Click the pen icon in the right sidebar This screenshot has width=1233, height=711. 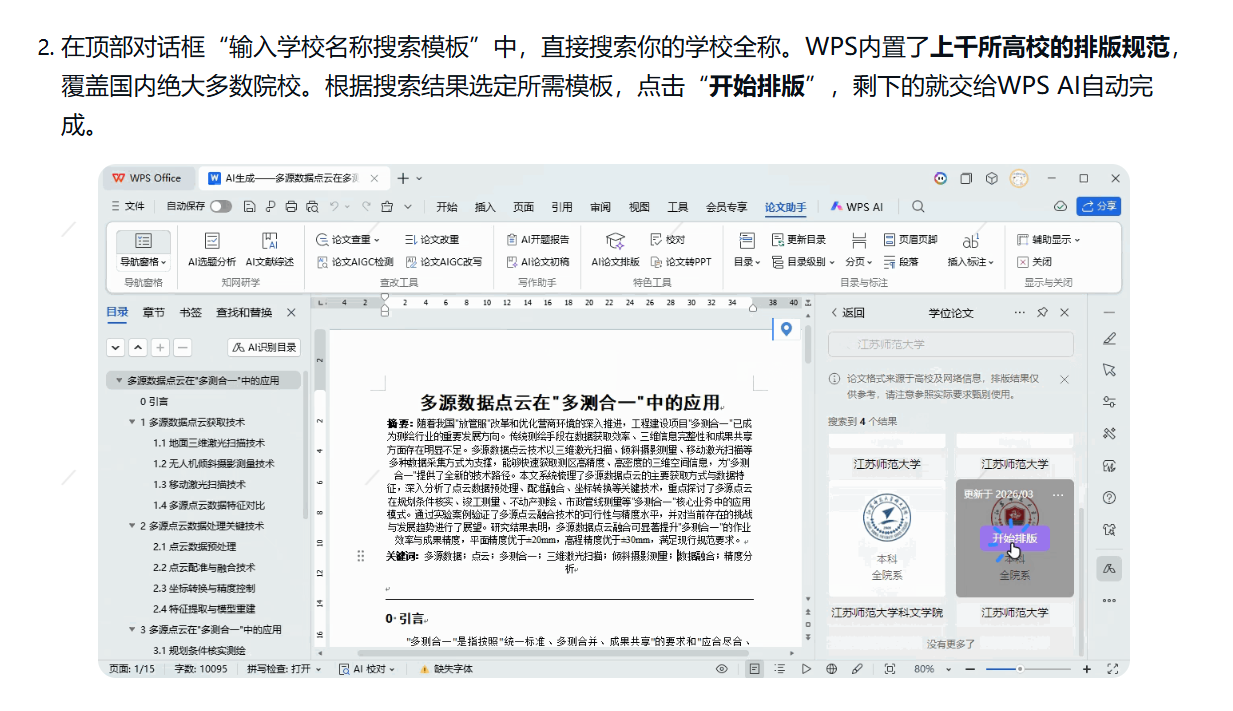1109,338
